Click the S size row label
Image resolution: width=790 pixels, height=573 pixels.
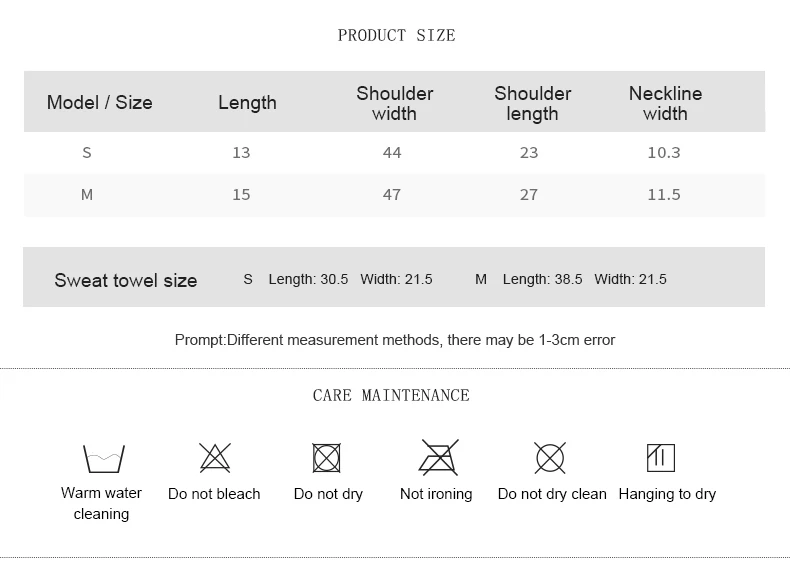[87, 152]
